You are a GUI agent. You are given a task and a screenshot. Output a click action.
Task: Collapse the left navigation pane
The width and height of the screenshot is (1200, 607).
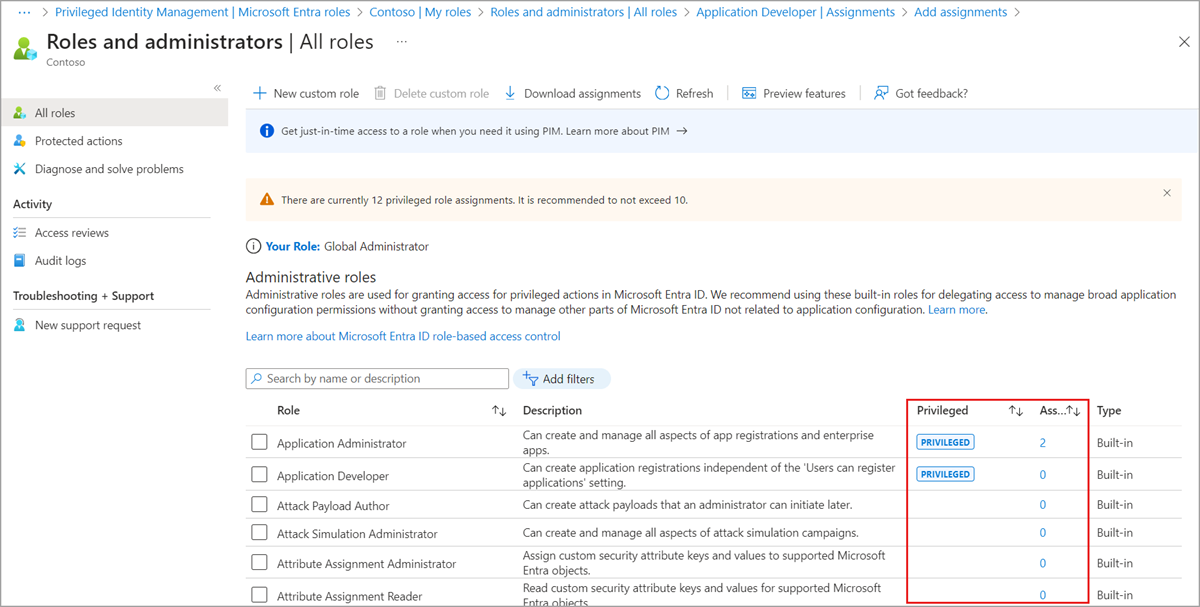coord(217,88)
